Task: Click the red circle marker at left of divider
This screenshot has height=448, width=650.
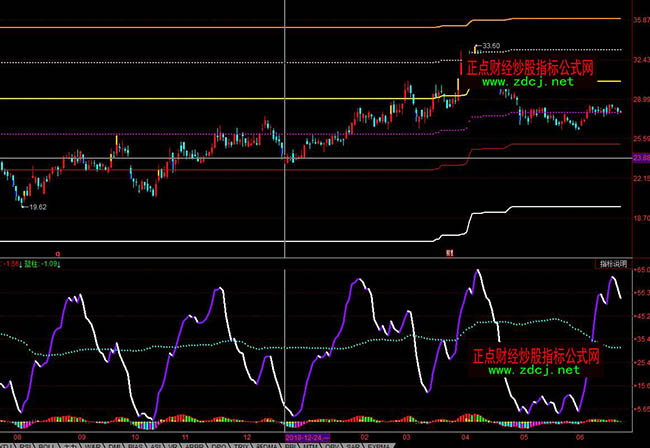Action: coord(58,254)
